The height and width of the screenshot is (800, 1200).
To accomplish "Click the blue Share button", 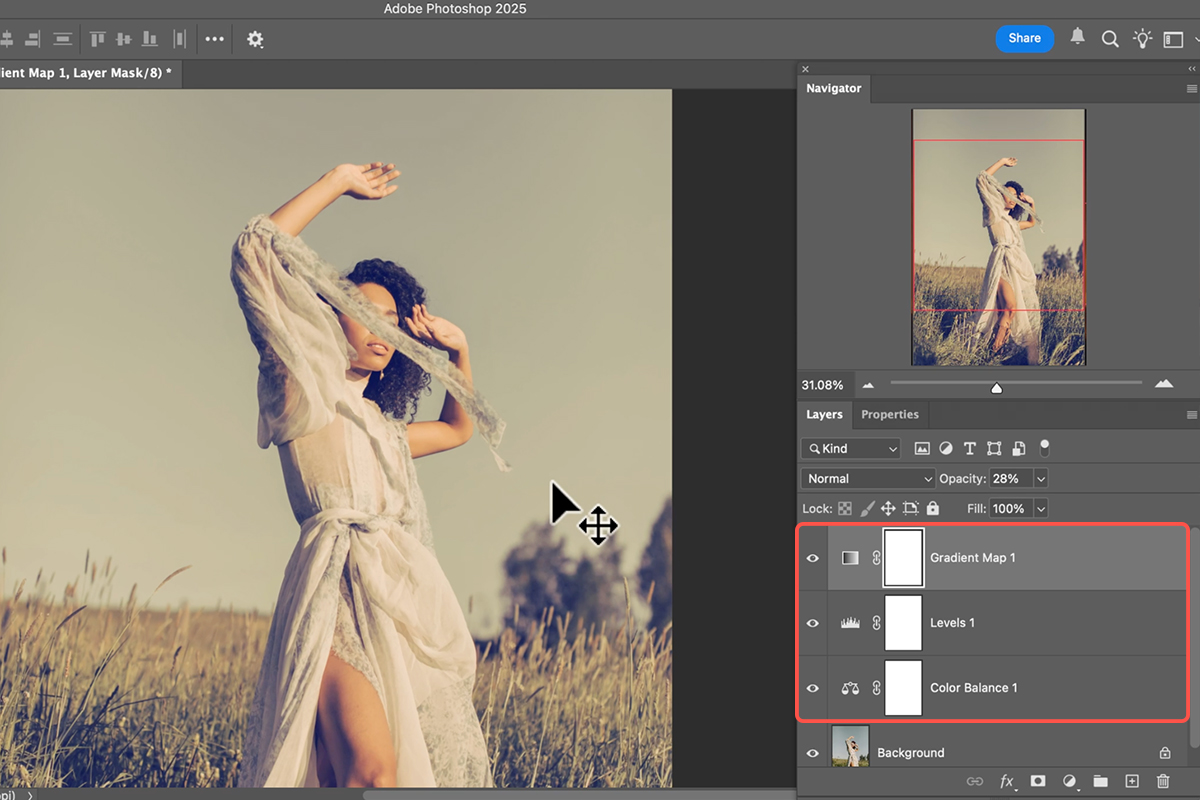I will 1024,38.
